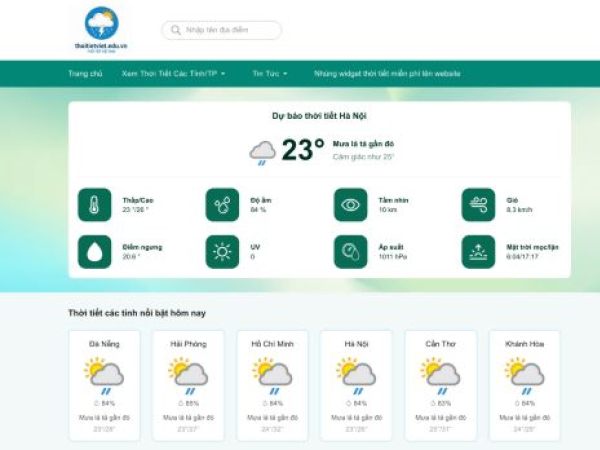Viewport: 600px width, 450px height.
Task: Click the Độ ẩm label
Action: coord(261,200)
